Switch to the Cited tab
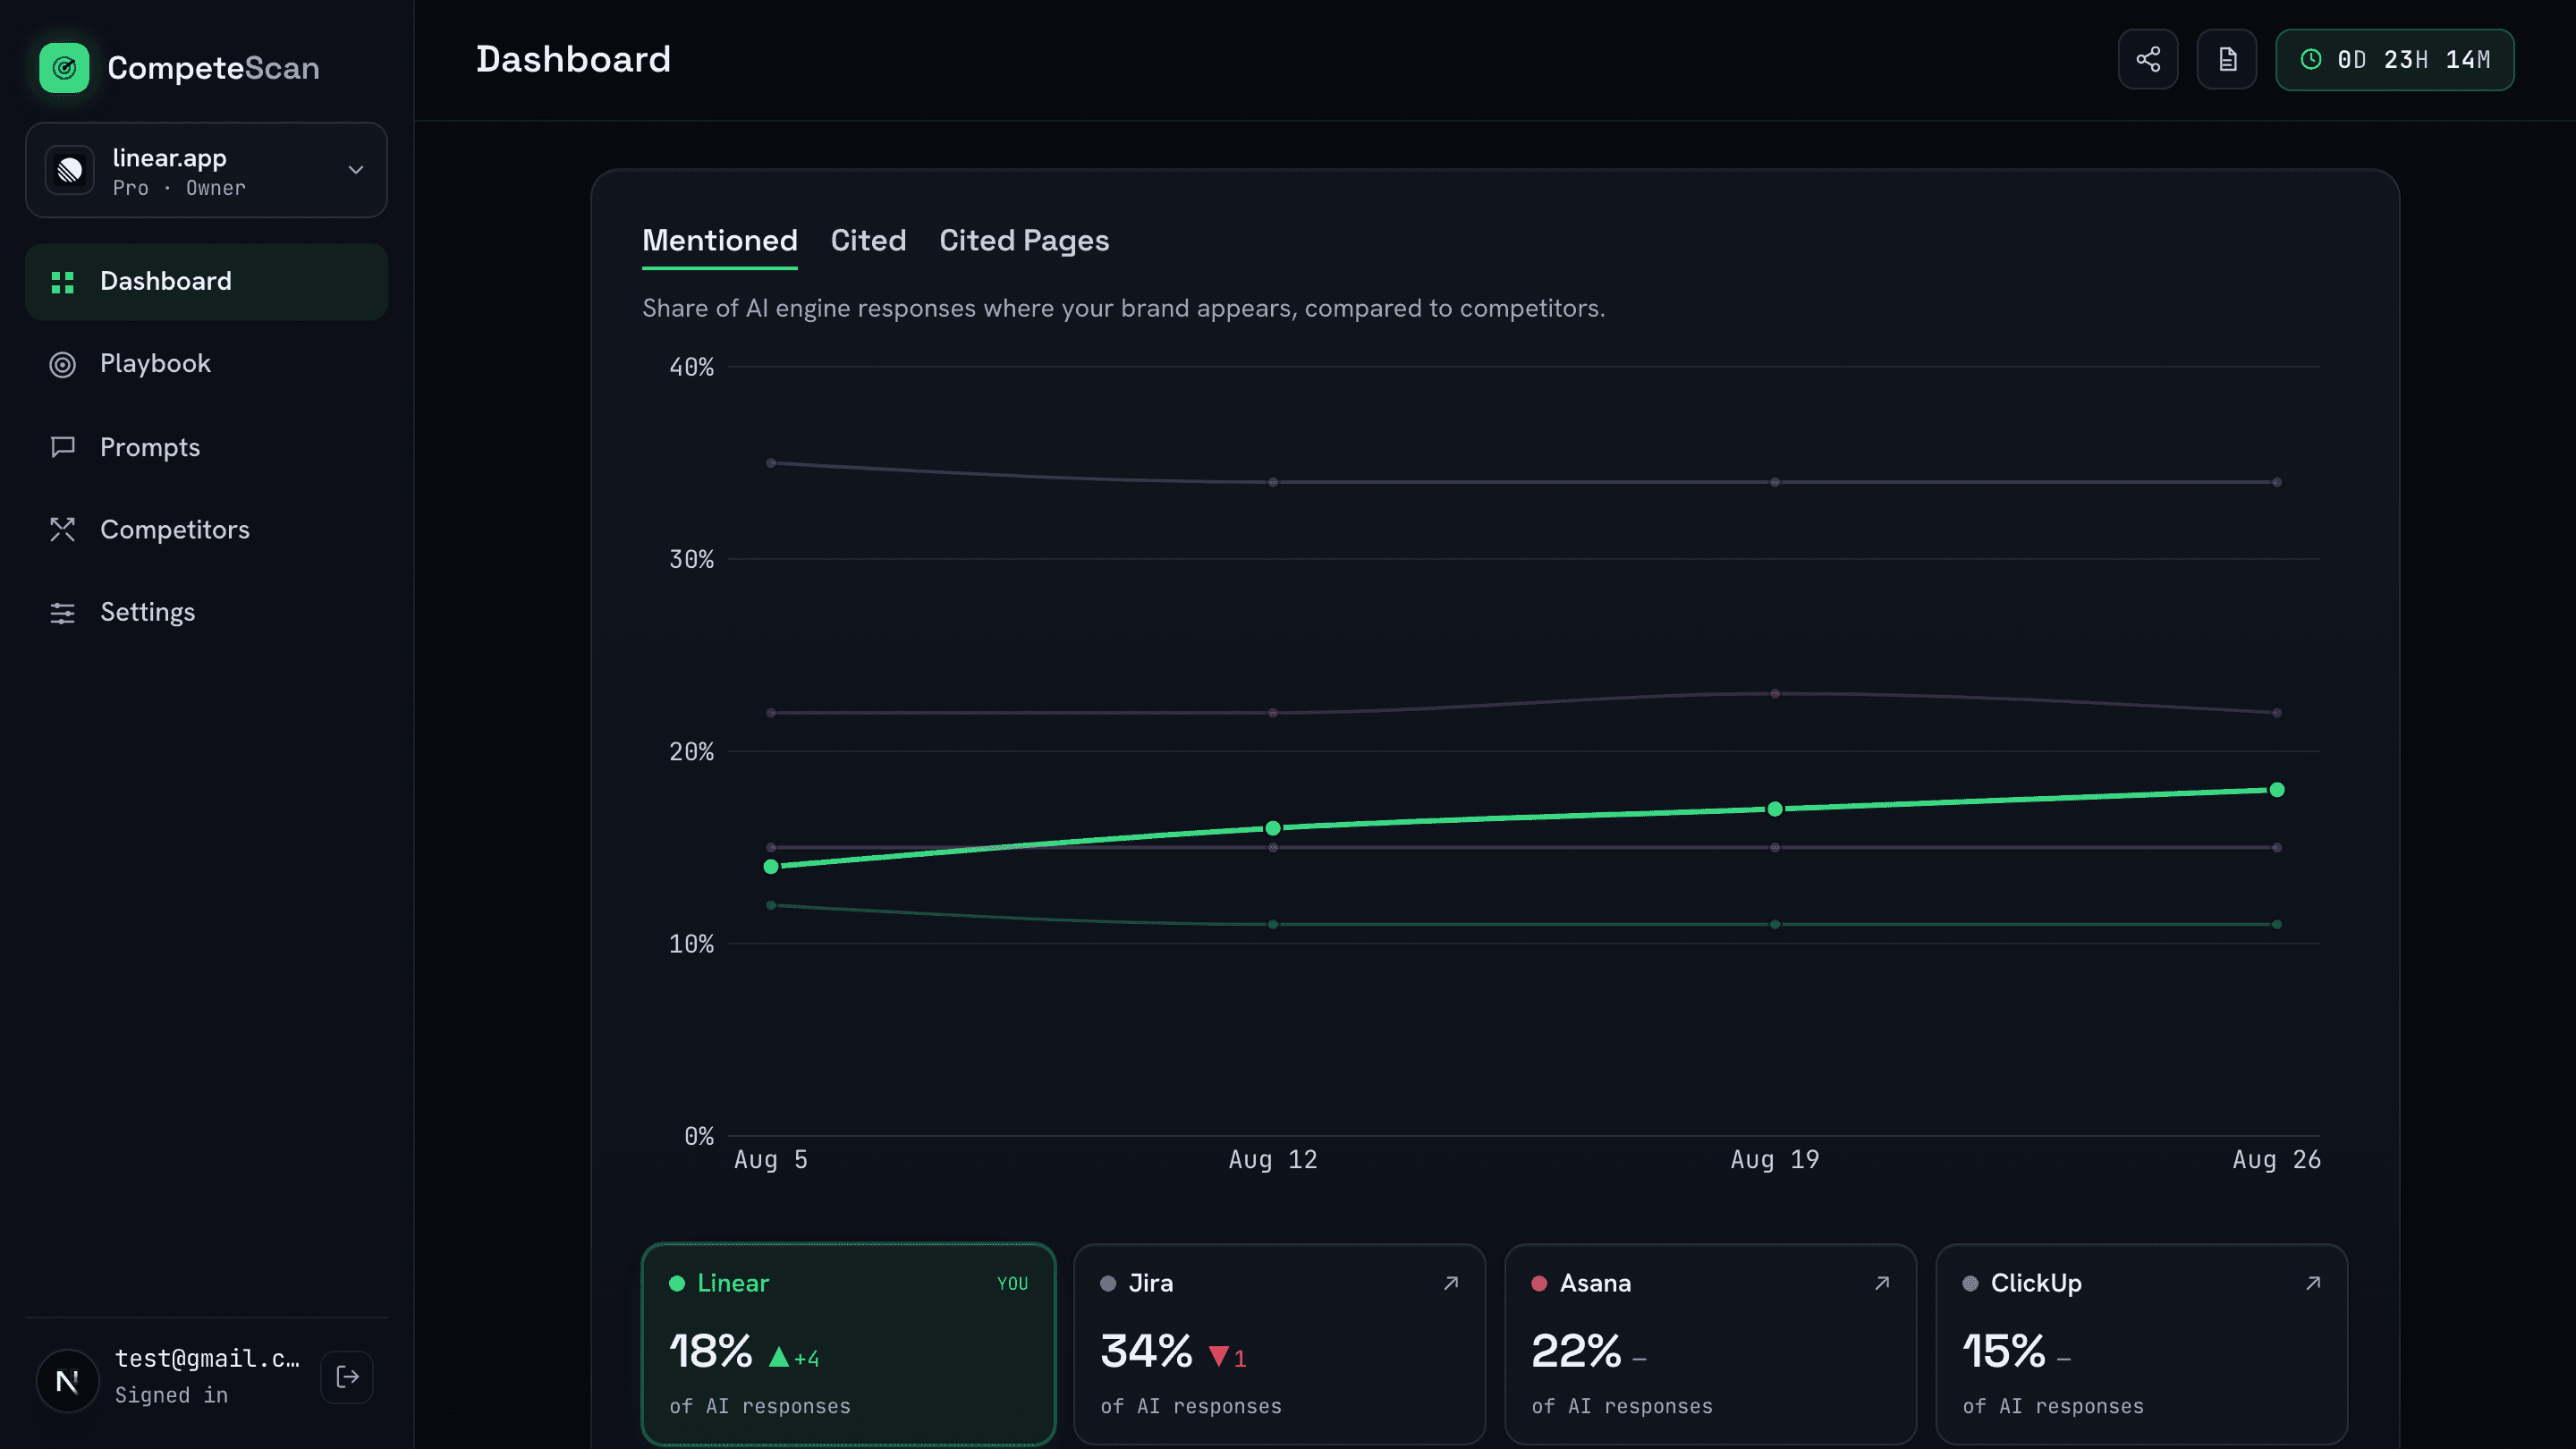The height and width of the screenshot is (1449, 2576). tap(868, 241)
